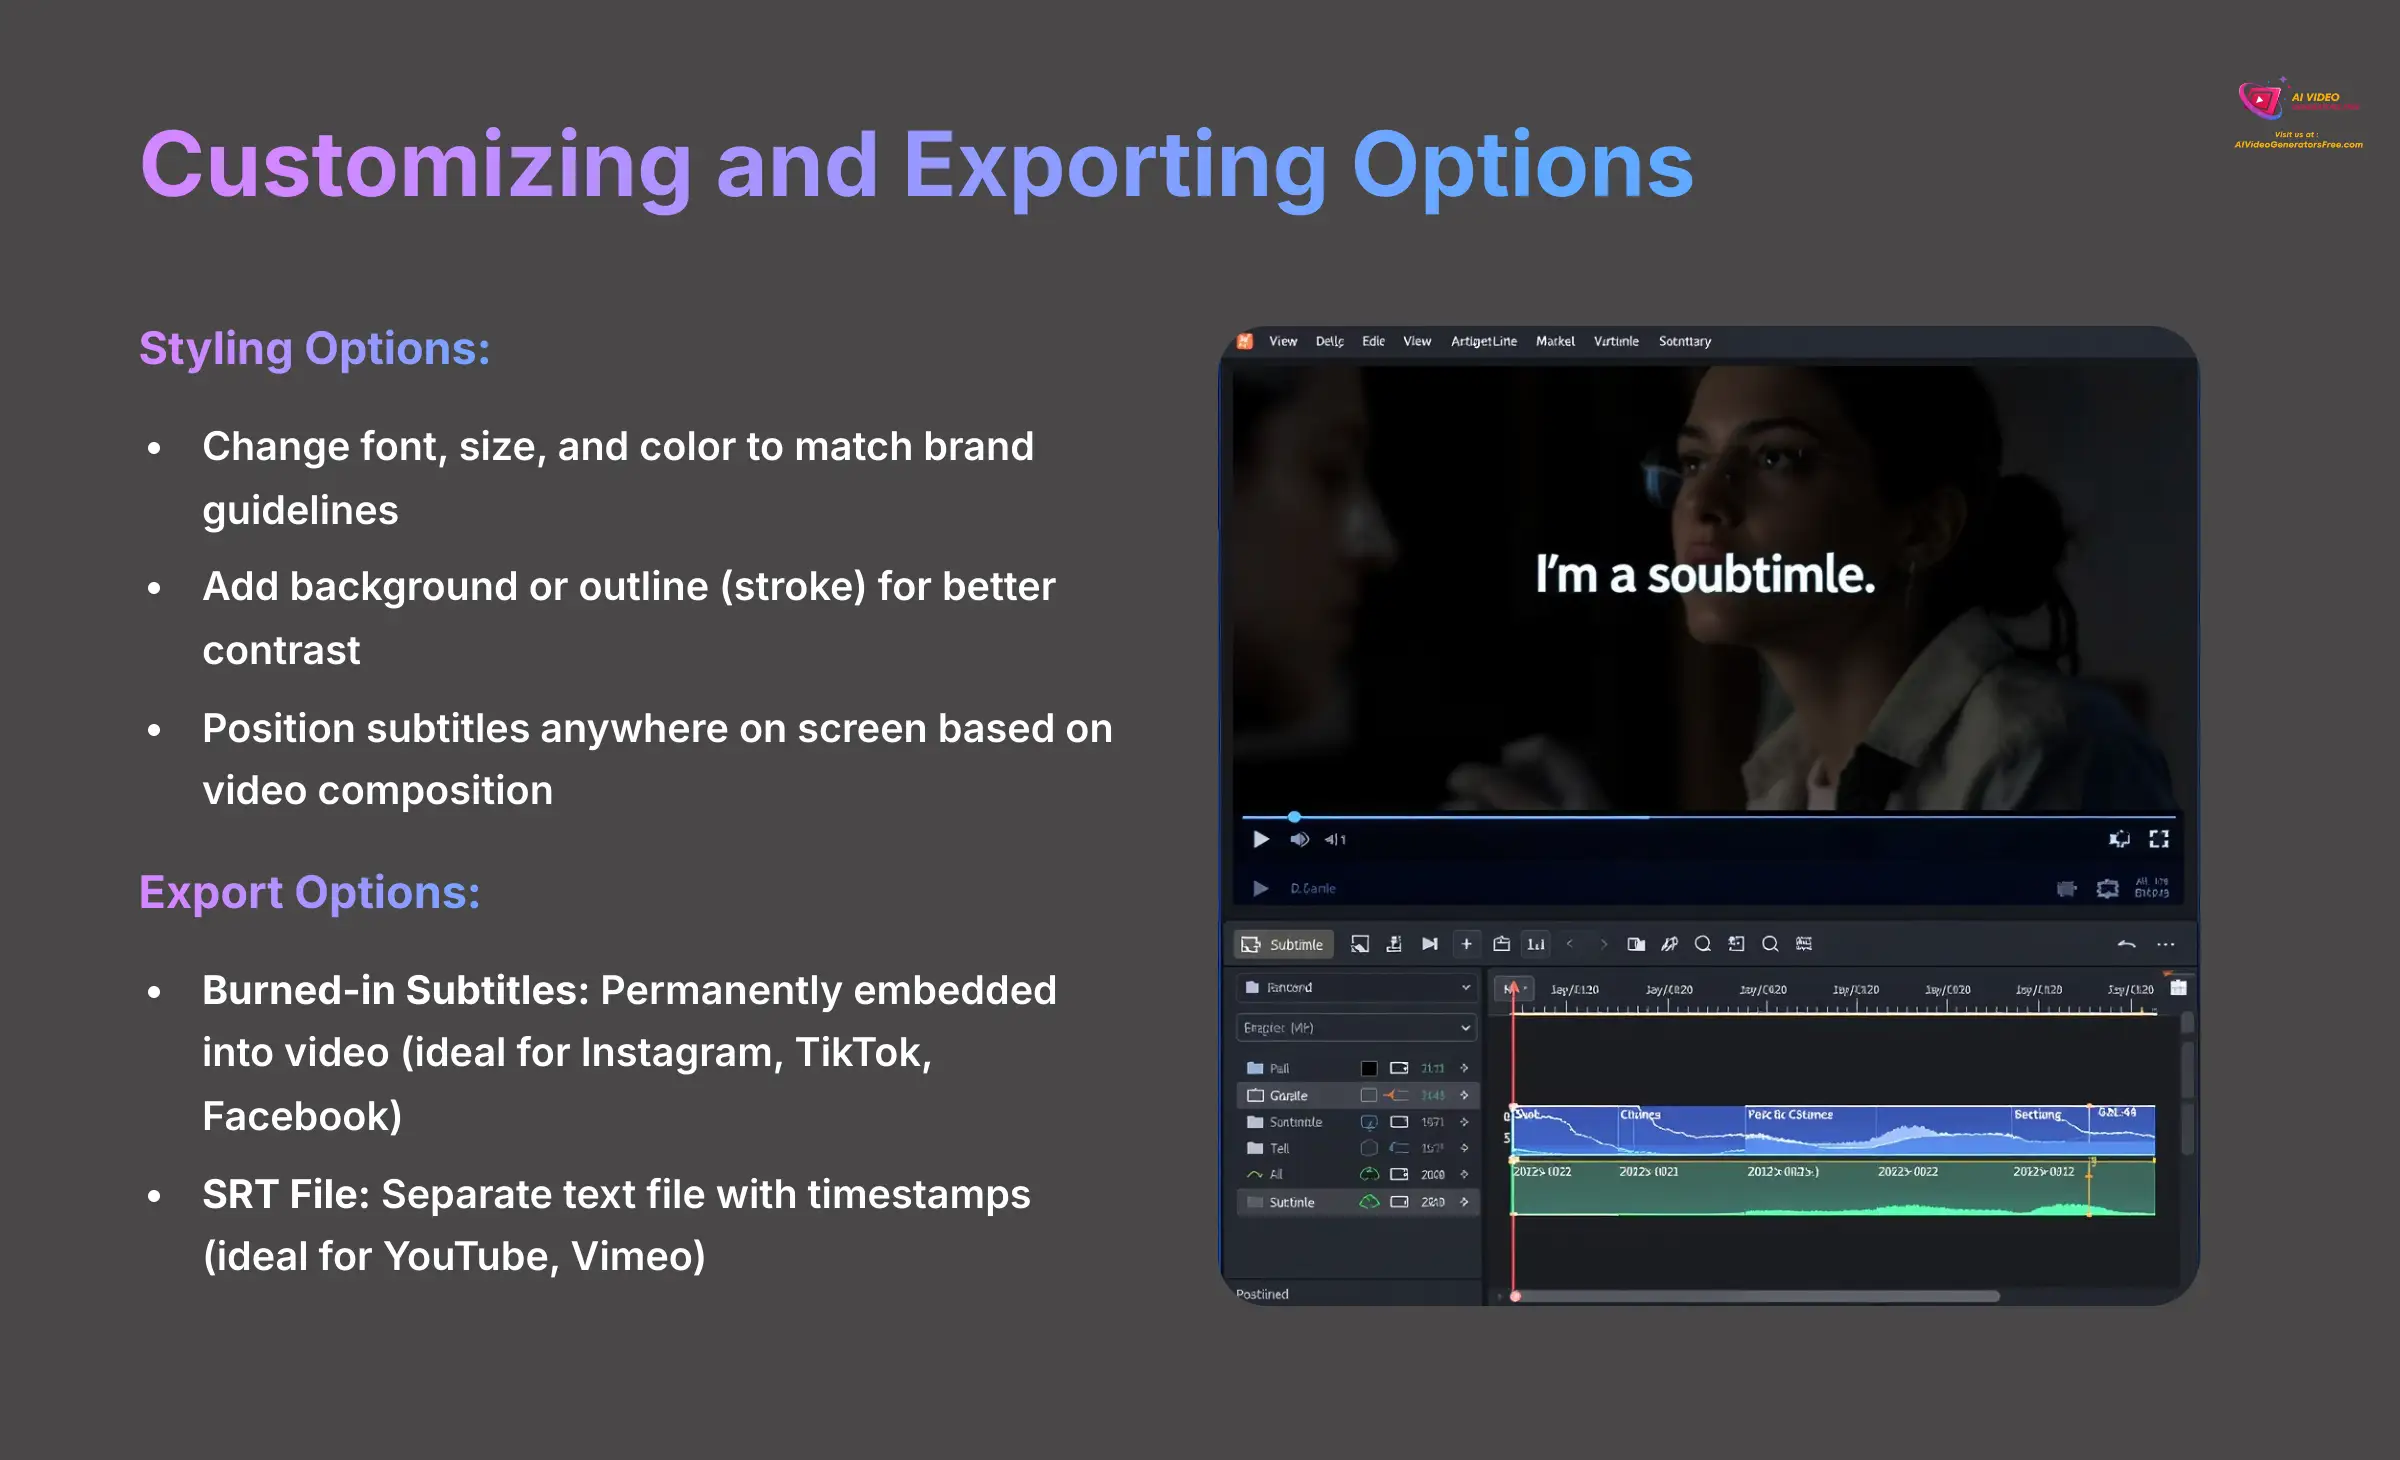Open the pen/annotation tool in the toolbar
The height and width of the screenshot is (1460, 2400).
click(x=1672, y=945)
